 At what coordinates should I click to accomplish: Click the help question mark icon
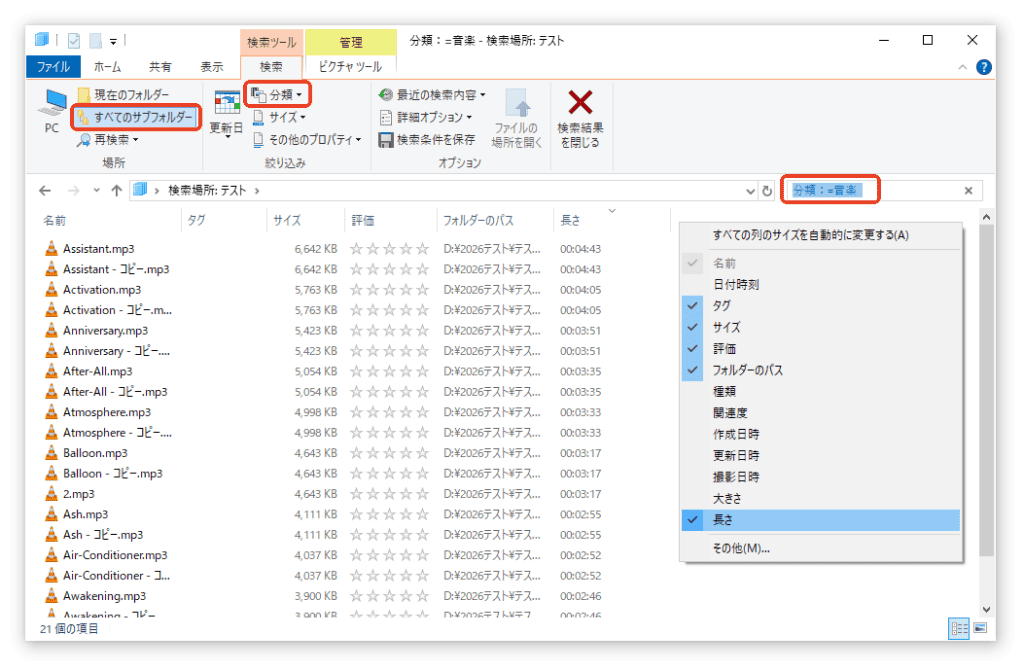[x=984, y=67]
